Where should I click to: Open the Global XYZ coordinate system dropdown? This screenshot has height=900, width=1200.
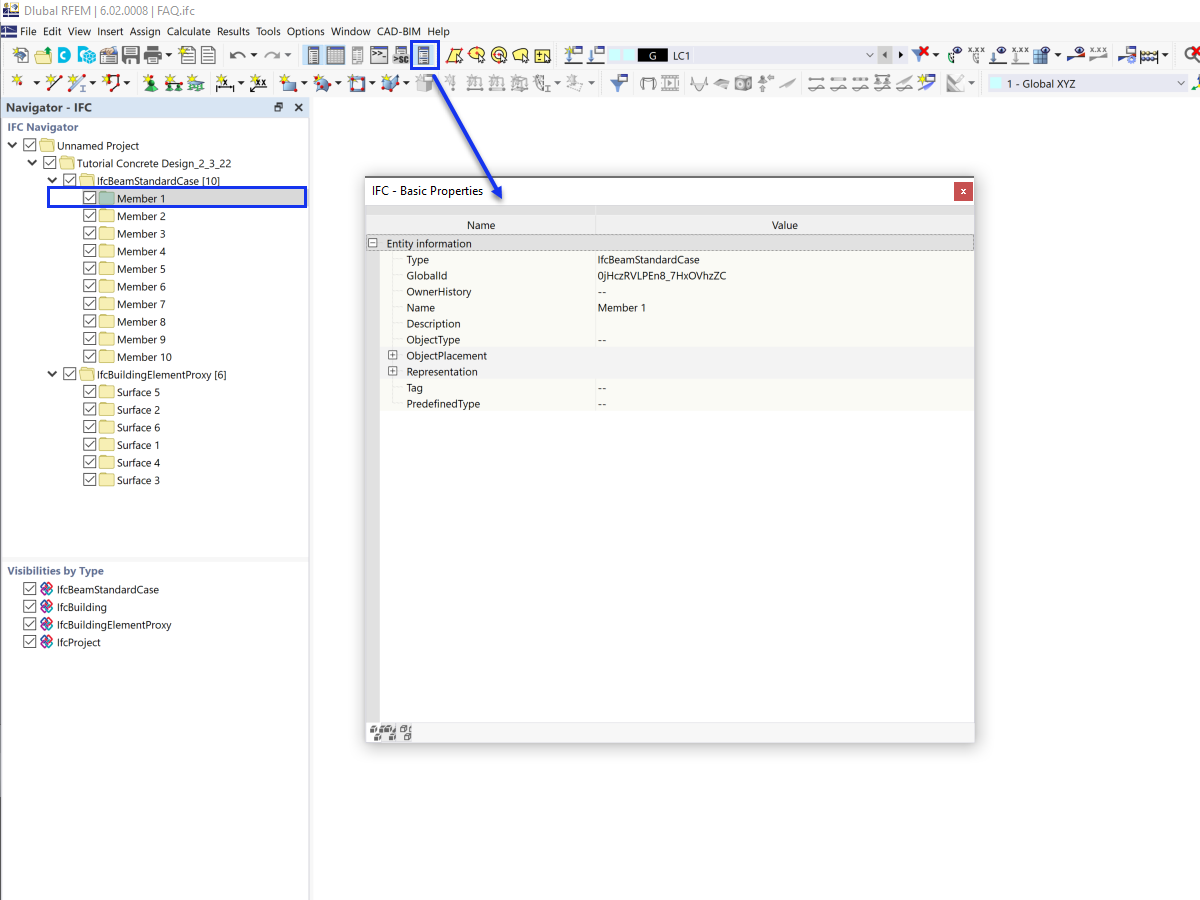(1180, 83)
